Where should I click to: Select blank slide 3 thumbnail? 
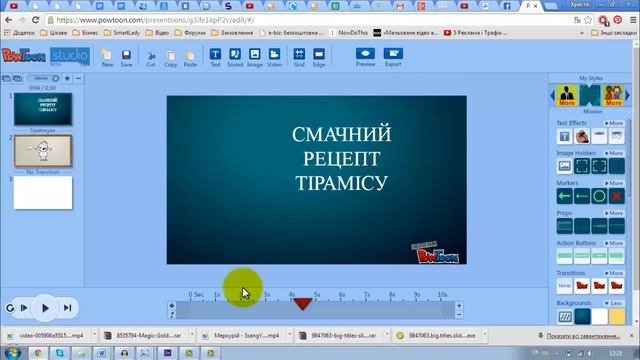43,193
